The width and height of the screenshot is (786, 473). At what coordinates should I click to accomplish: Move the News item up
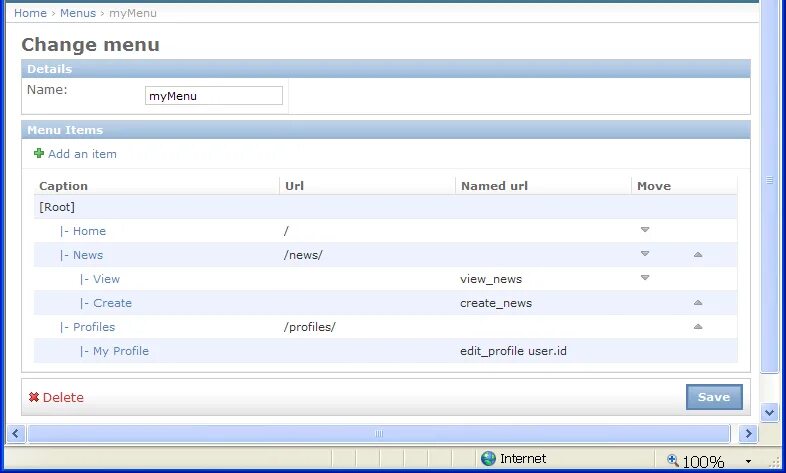coord(698,255)
